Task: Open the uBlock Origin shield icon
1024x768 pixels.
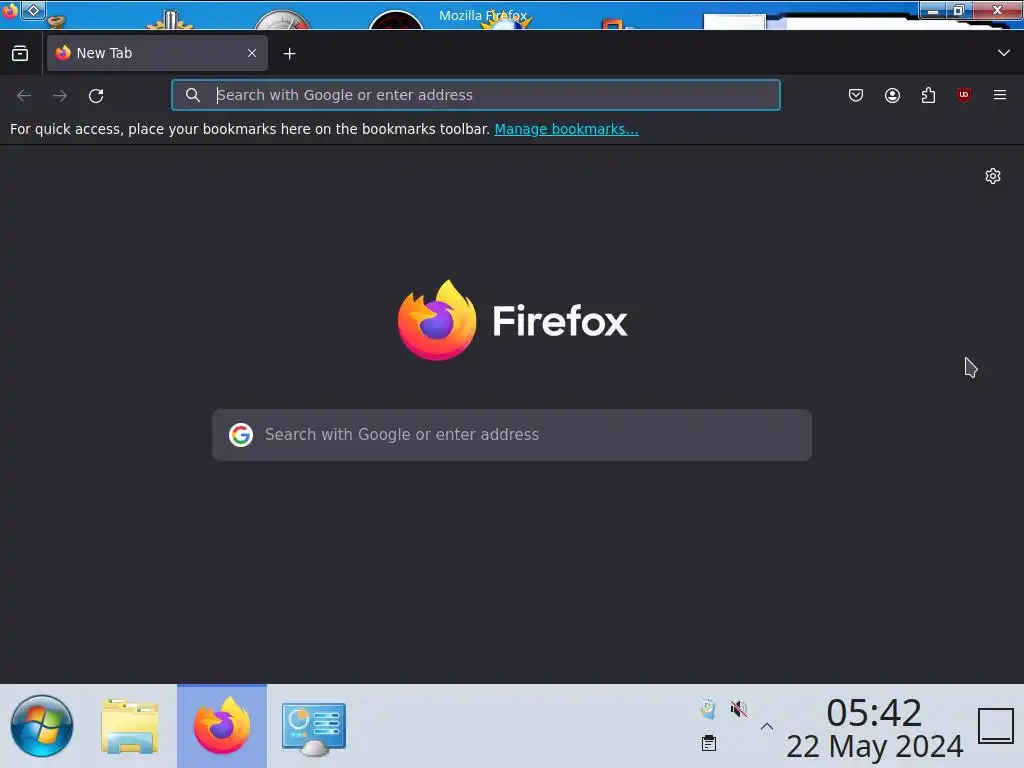Action: click(x=964, y=95)
